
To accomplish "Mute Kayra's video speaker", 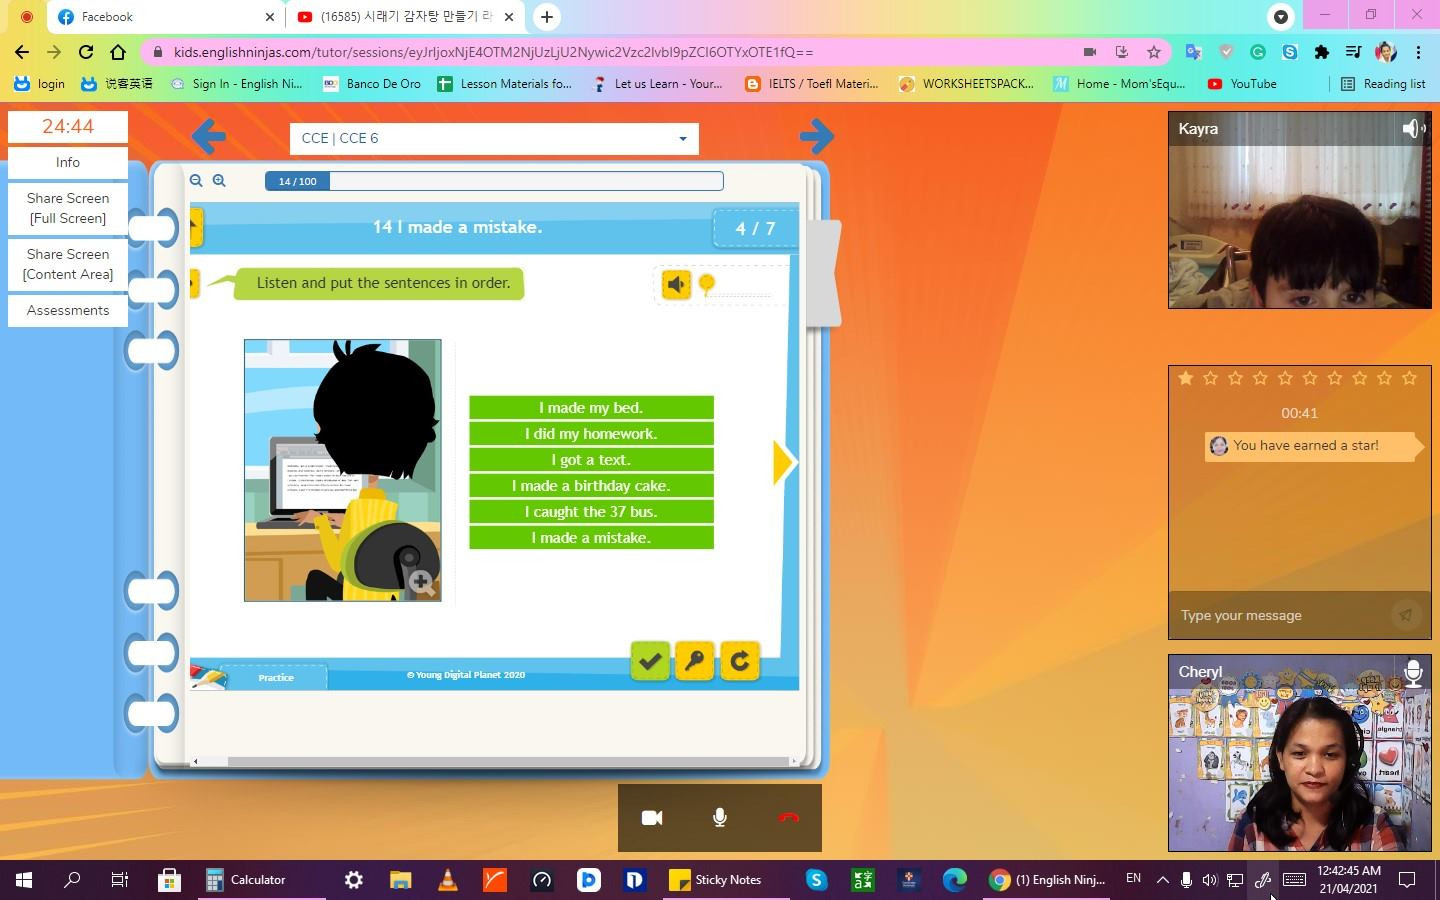I will coord(1413,129).
